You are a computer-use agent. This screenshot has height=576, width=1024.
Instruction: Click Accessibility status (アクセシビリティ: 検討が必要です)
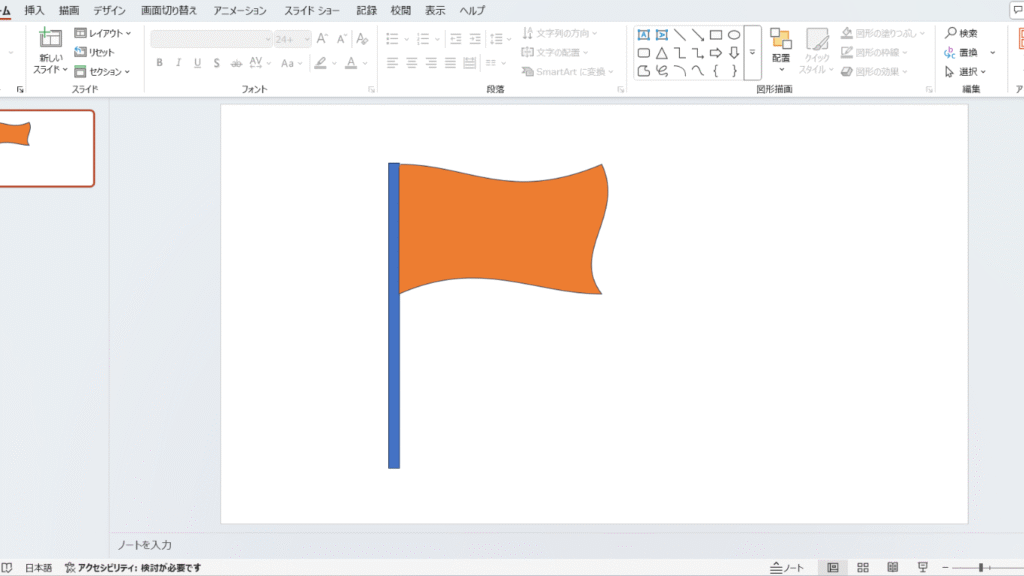[133, 568]
